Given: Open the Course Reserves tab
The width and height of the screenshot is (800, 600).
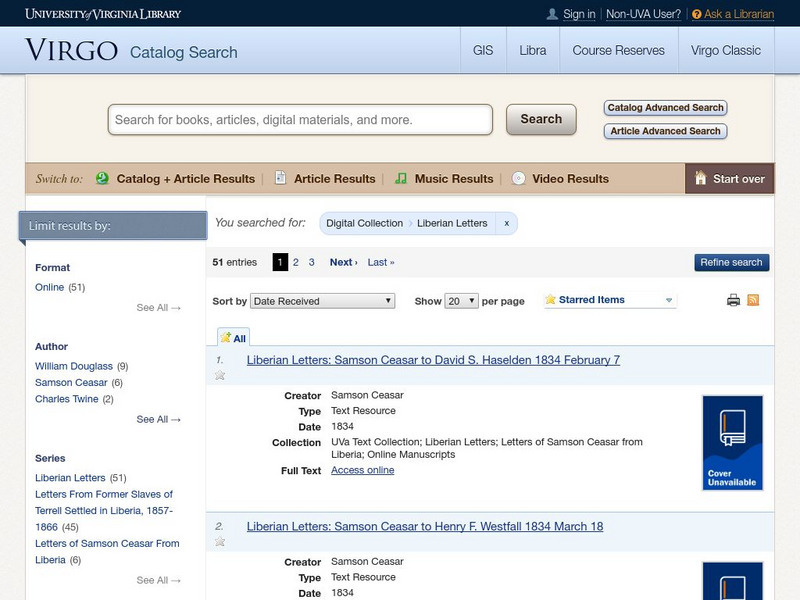Looking at the screenshot, I should click(618, 50).
